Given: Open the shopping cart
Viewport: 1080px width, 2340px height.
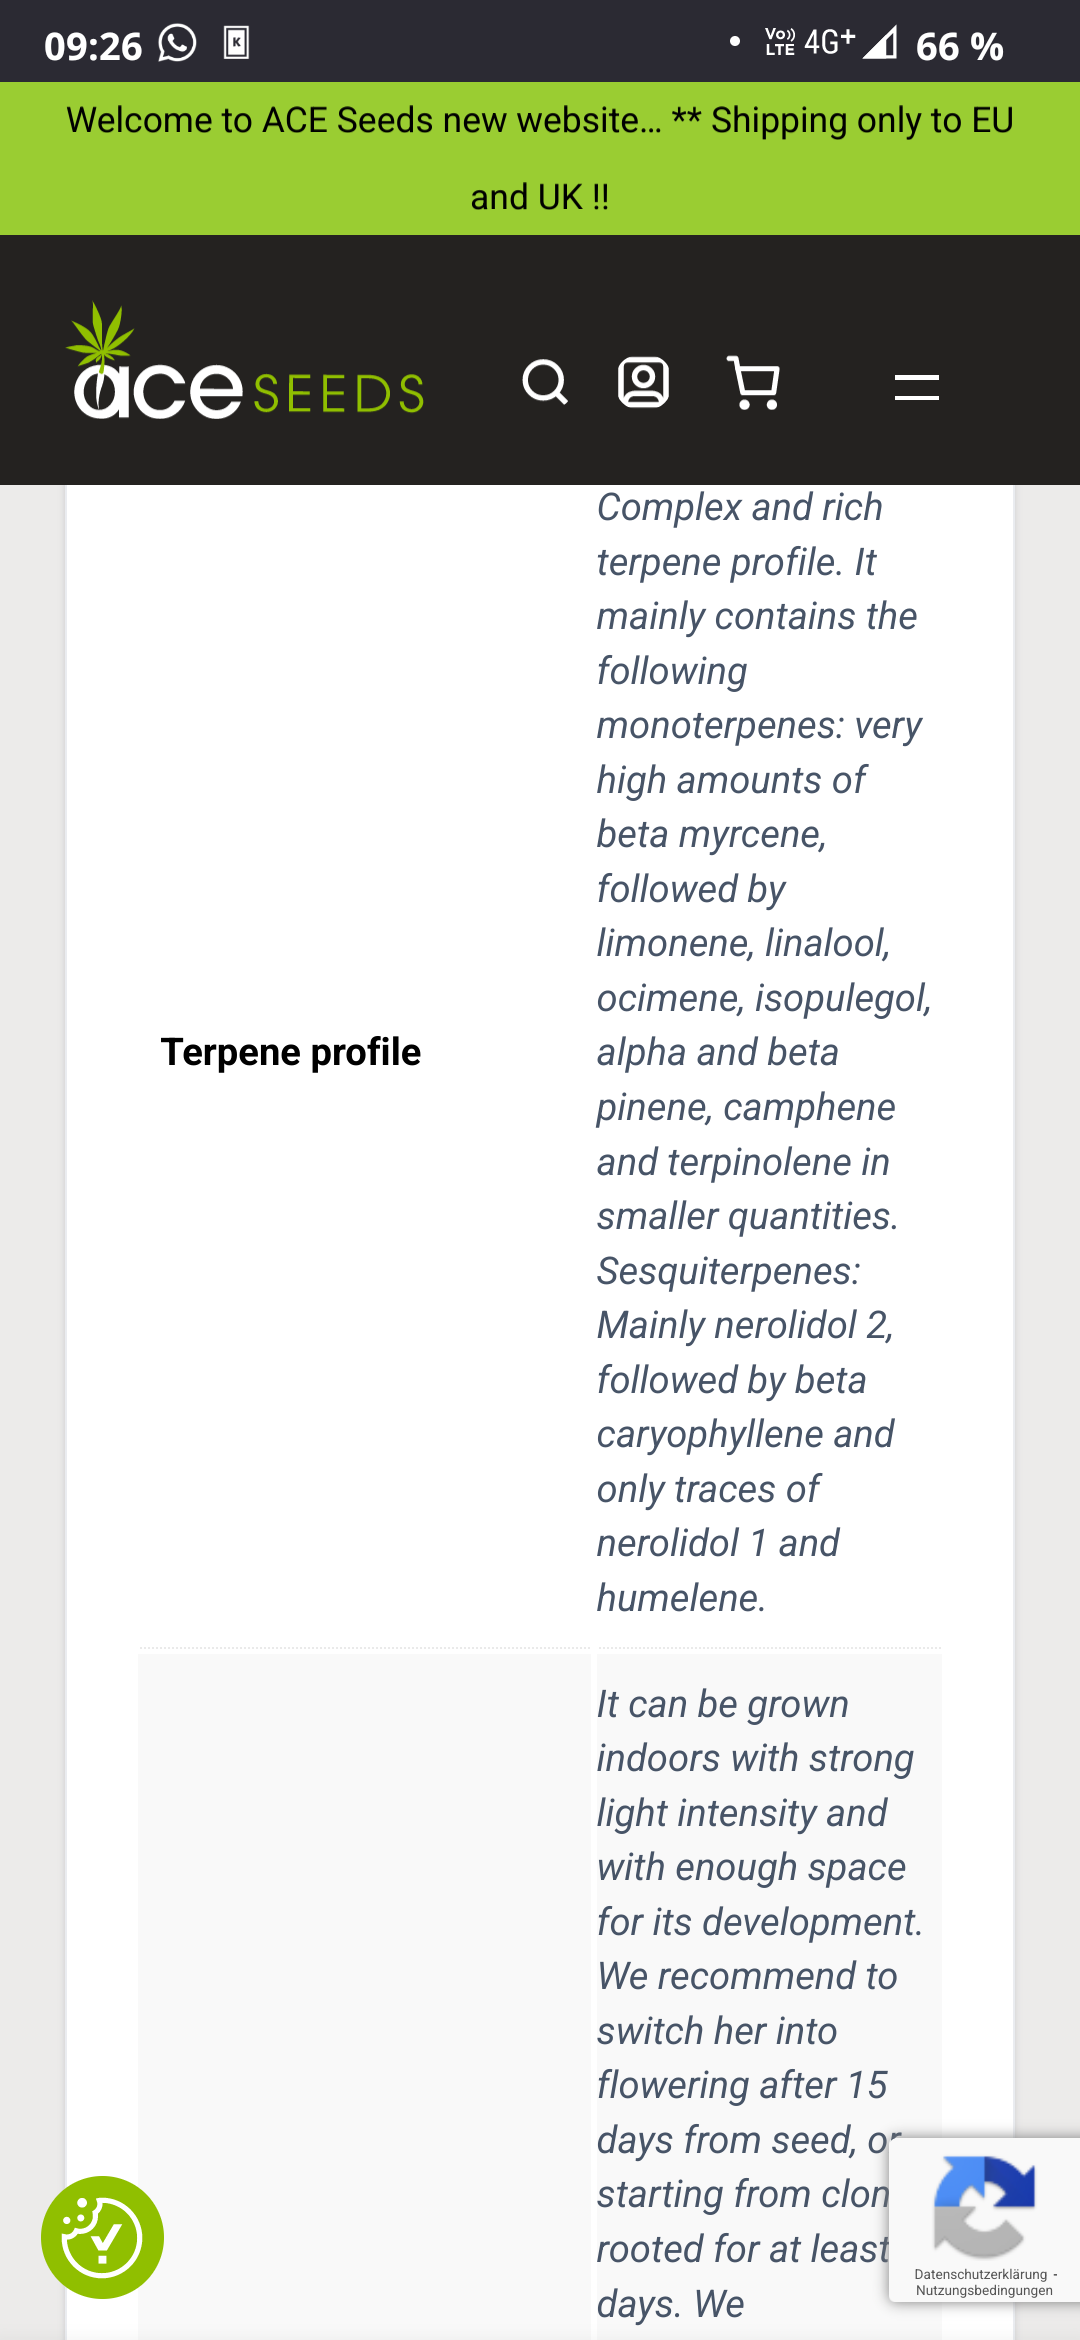Looking at the screenshot, I should pyautogui.click(x=754, y=383).
